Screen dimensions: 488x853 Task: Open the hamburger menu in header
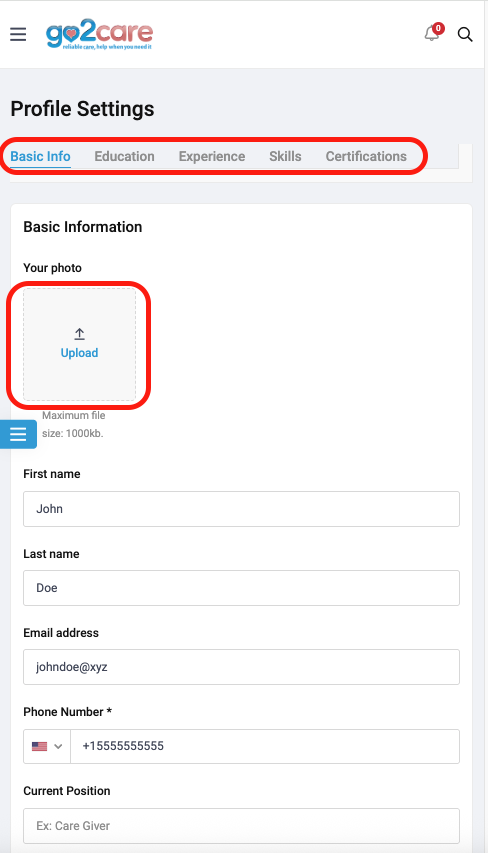coord(18,34)
